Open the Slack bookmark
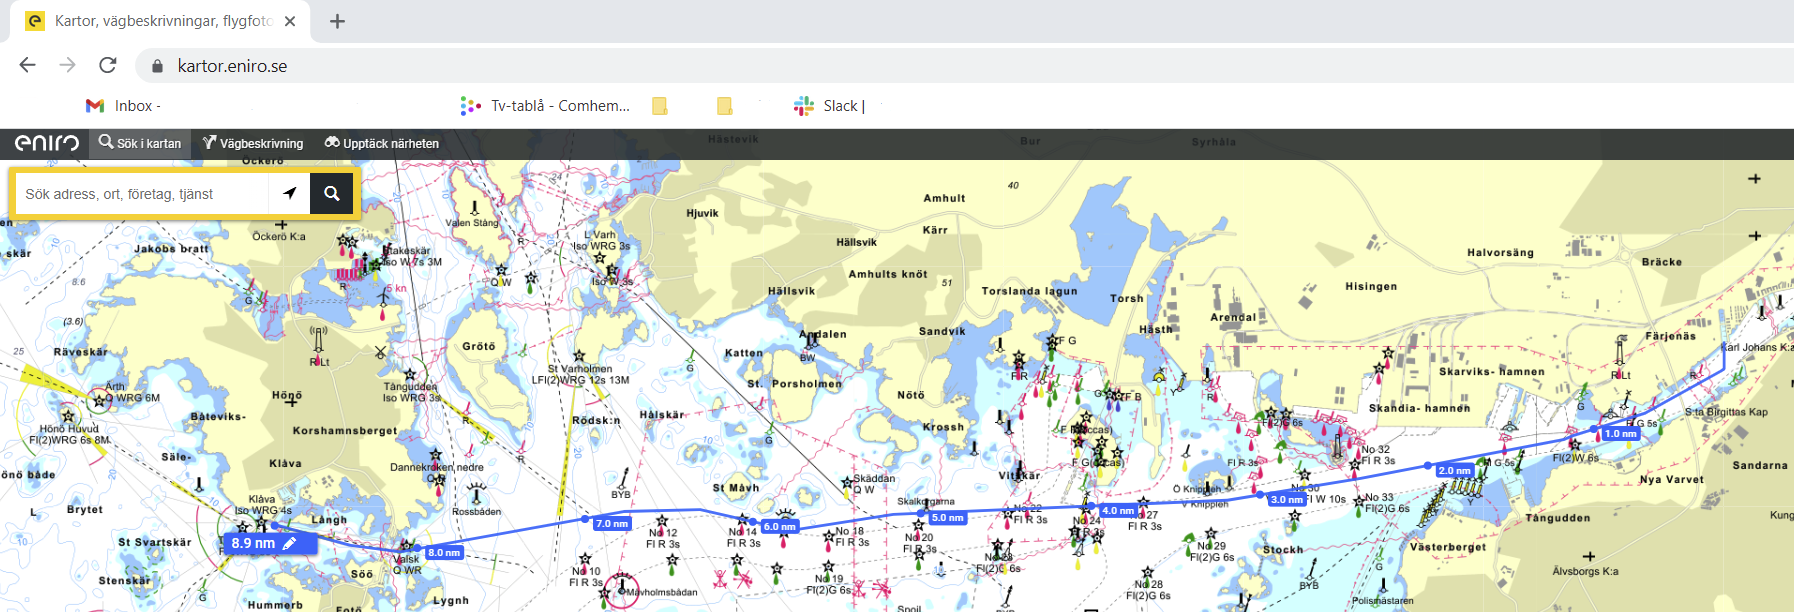The height and width of the screenshot is (612, 1794). pos(829,106)
